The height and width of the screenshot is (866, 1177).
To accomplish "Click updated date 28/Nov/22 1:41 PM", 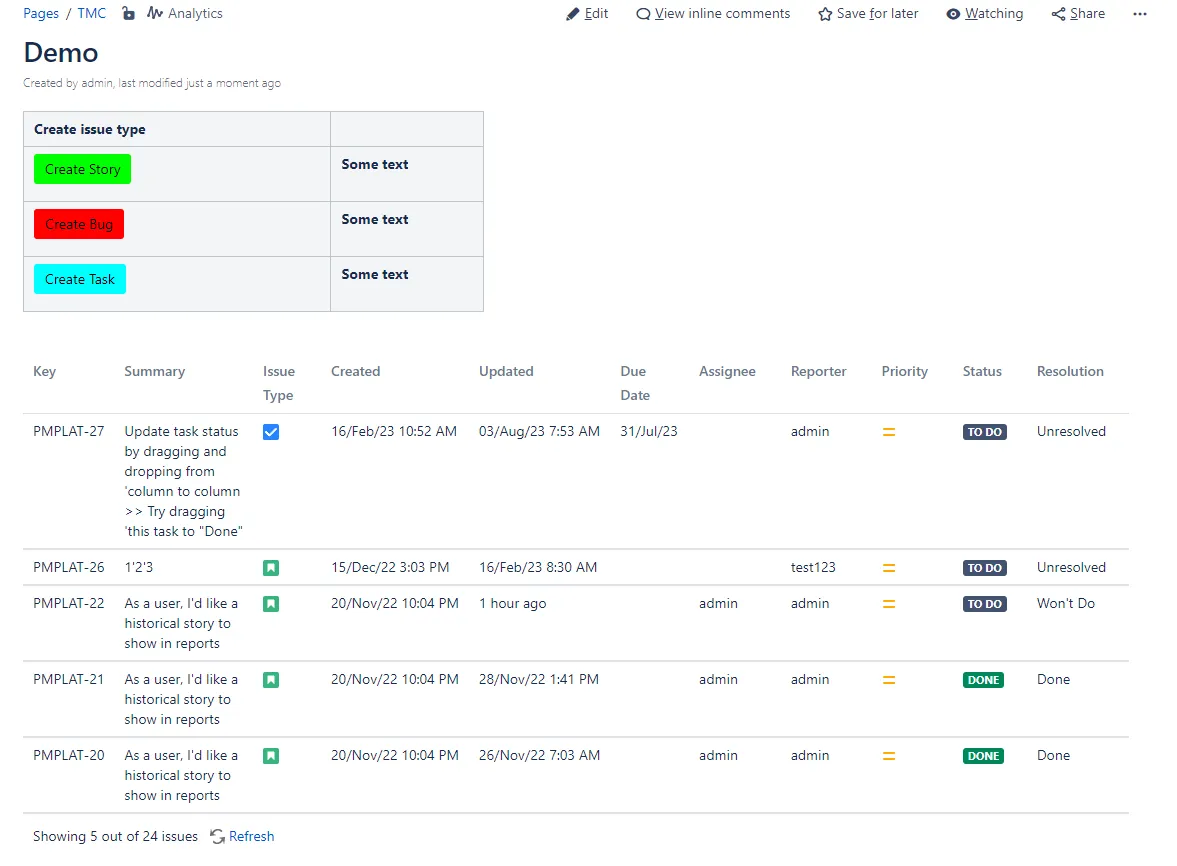I will [539, 679].
